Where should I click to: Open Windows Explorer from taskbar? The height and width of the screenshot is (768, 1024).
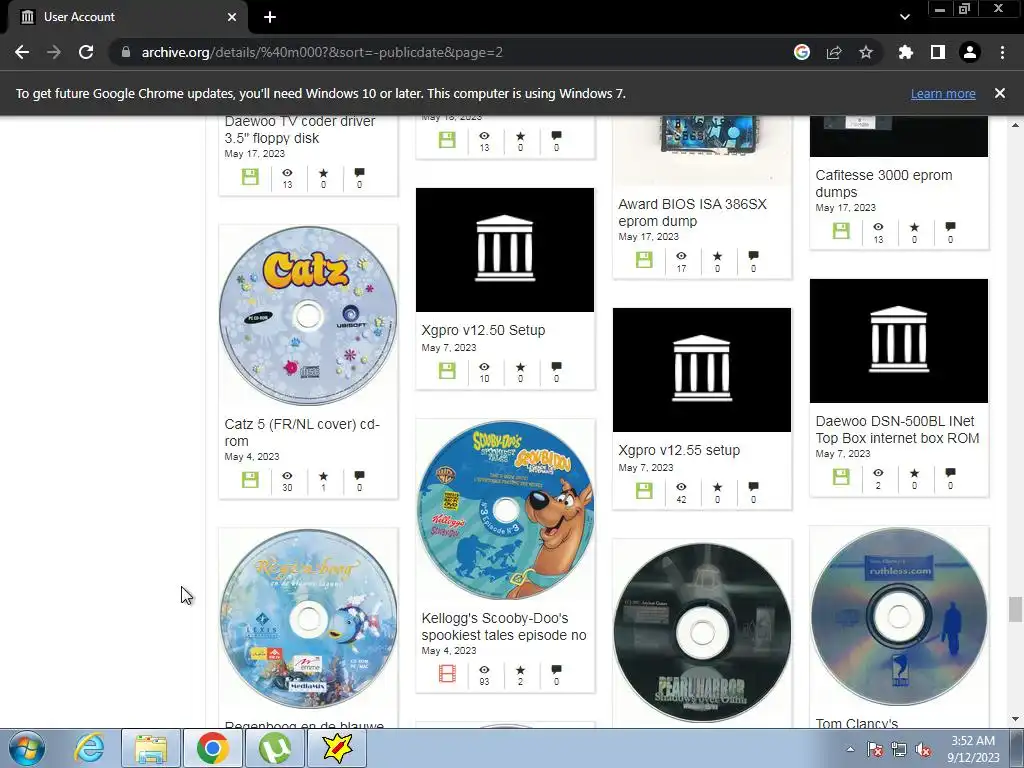[x=151, y=748]
